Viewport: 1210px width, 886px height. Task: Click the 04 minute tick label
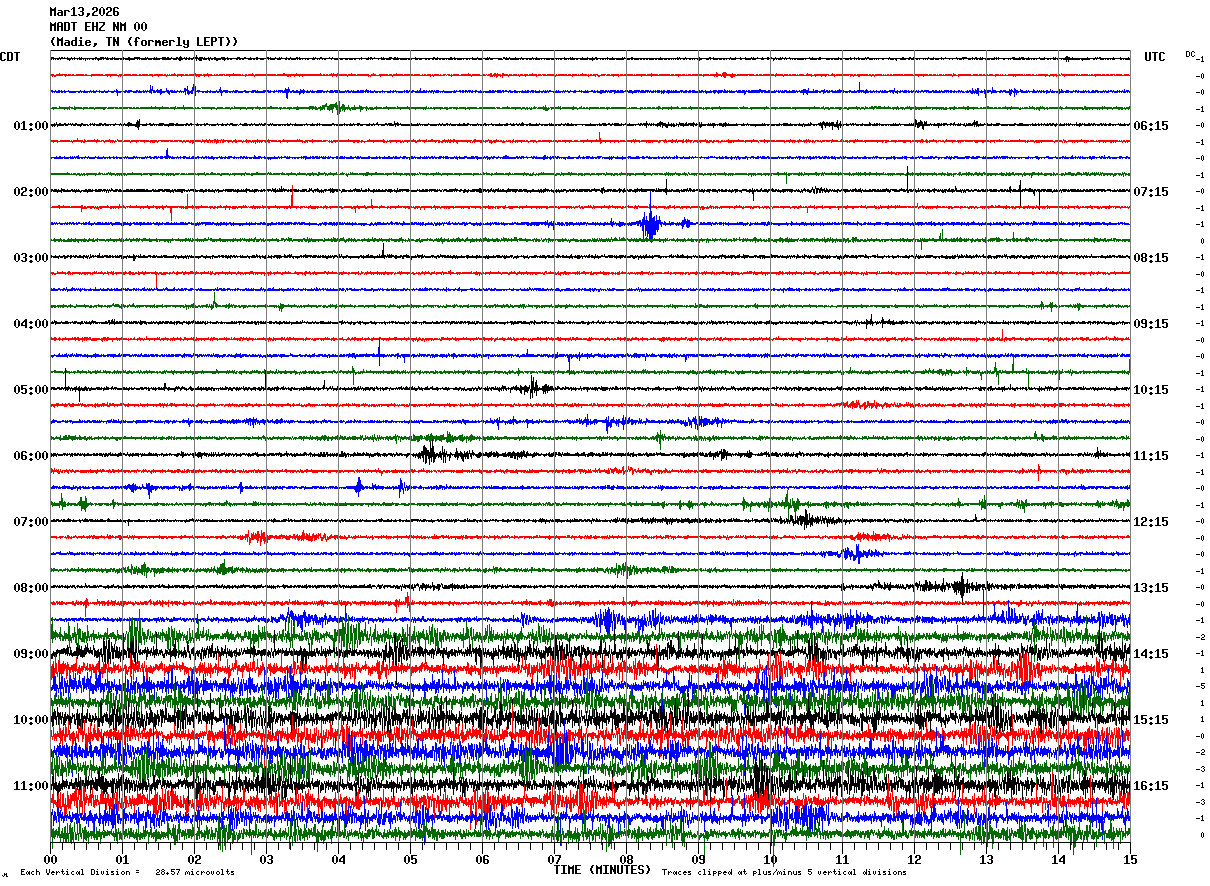(x=338, y=859)
